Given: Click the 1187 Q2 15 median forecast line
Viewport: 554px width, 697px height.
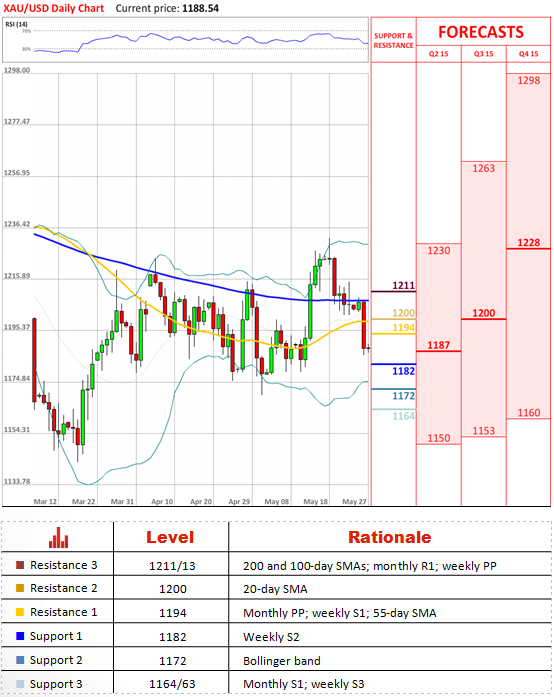Looking at the screenshot, I should (438, 351).
